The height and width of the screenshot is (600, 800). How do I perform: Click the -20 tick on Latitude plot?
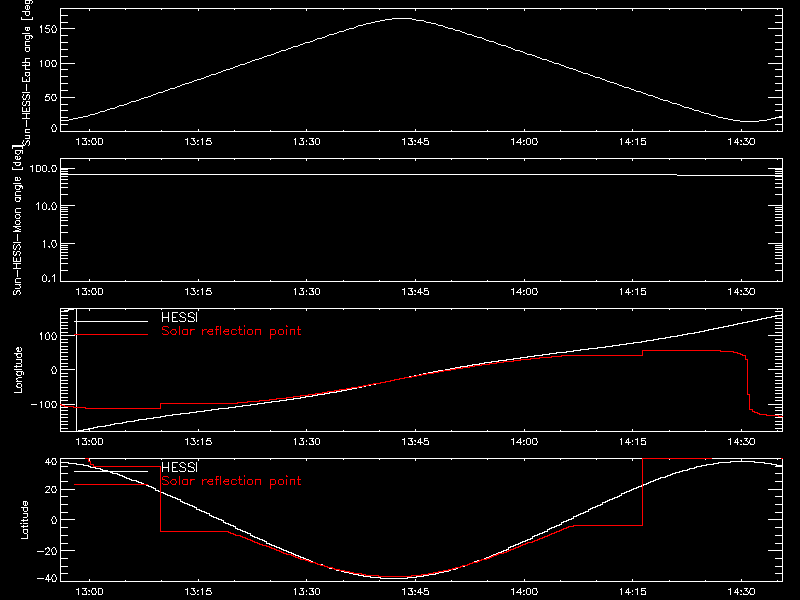[x=47, y=551]
